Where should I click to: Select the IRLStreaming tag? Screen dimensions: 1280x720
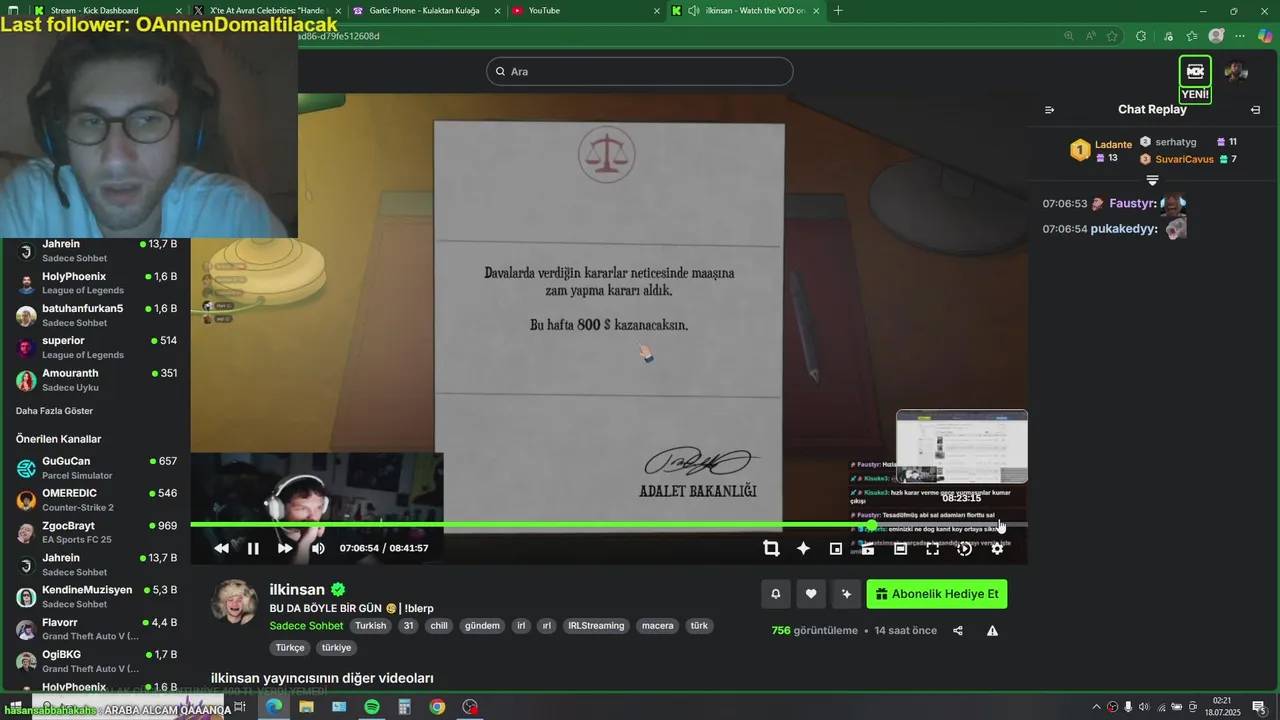[x=596, y=626]
